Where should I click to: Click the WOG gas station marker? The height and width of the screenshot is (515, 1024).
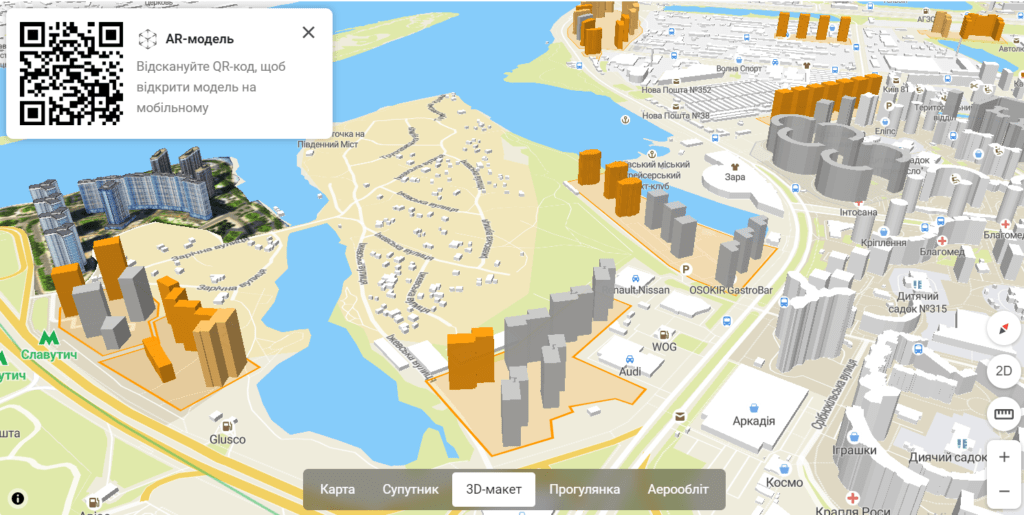pos(664,332)
